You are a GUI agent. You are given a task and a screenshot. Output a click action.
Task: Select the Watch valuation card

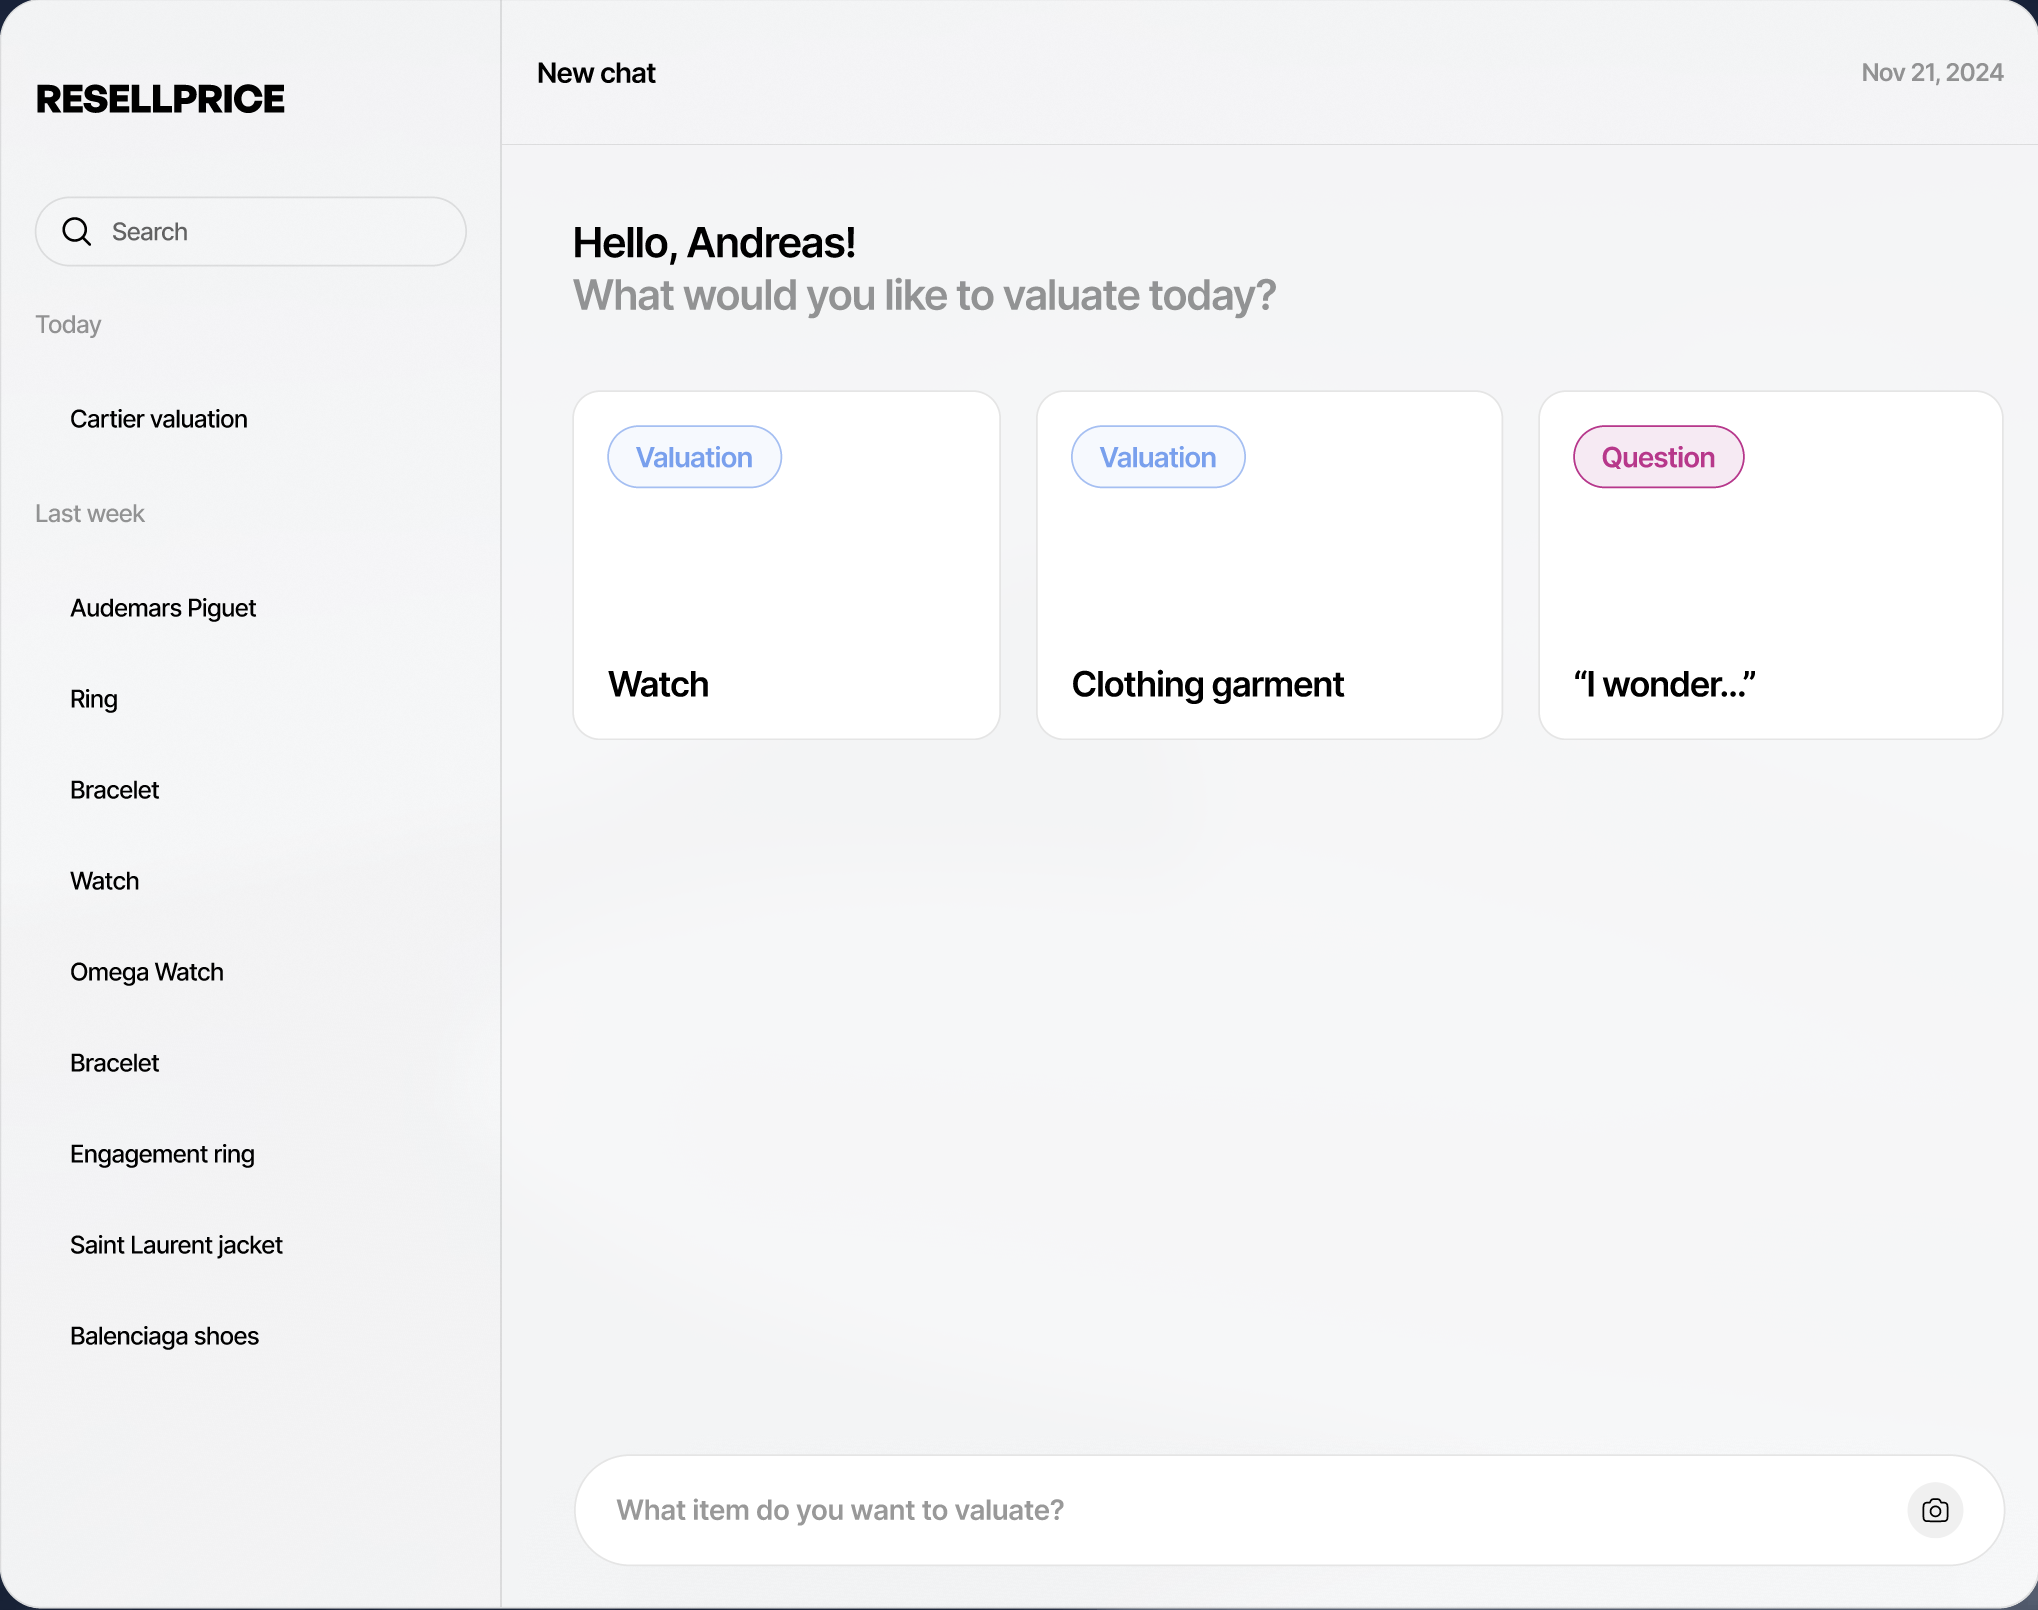786,600
